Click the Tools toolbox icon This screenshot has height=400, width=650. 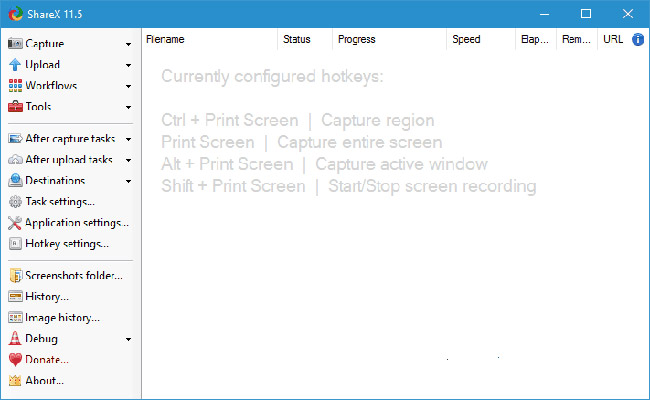click(15, 107)
